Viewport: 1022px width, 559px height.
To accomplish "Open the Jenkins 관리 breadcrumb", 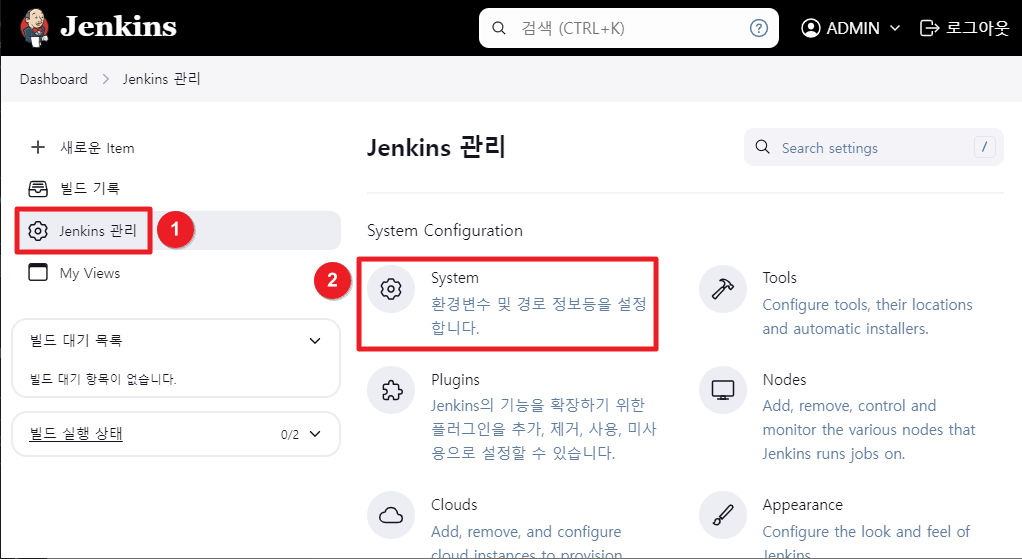I will [x=162, y=79].
